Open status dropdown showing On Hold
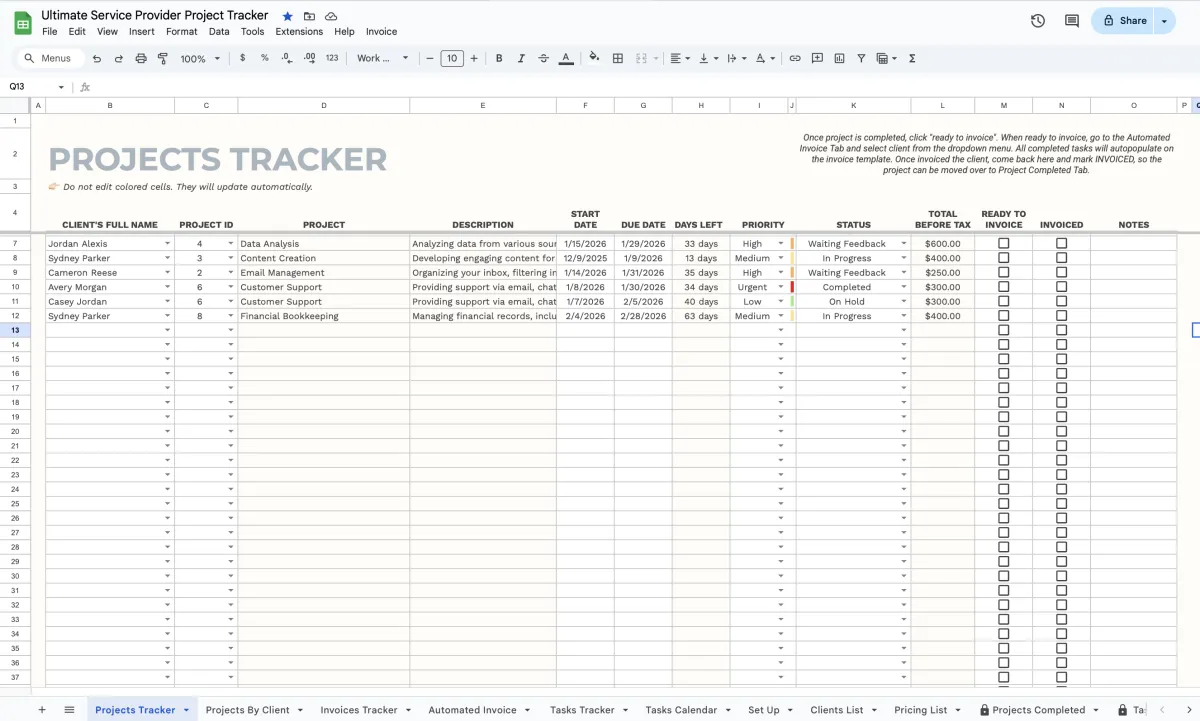This screenshot has height=721, width=1200. 904,301
